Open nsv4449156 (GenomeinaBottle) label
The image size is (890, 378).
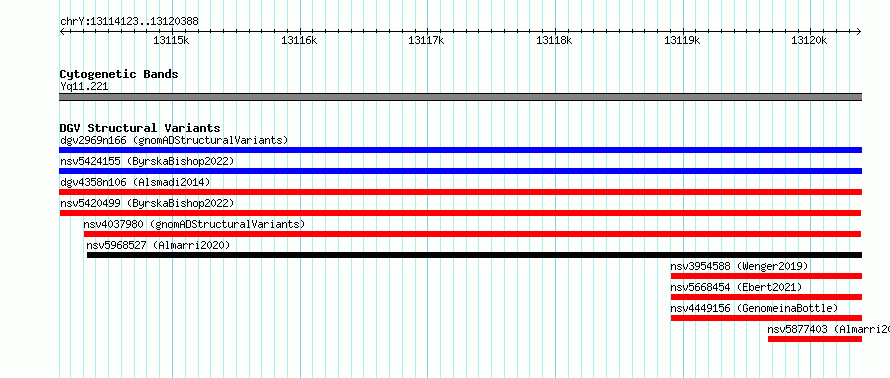(754, 308)
